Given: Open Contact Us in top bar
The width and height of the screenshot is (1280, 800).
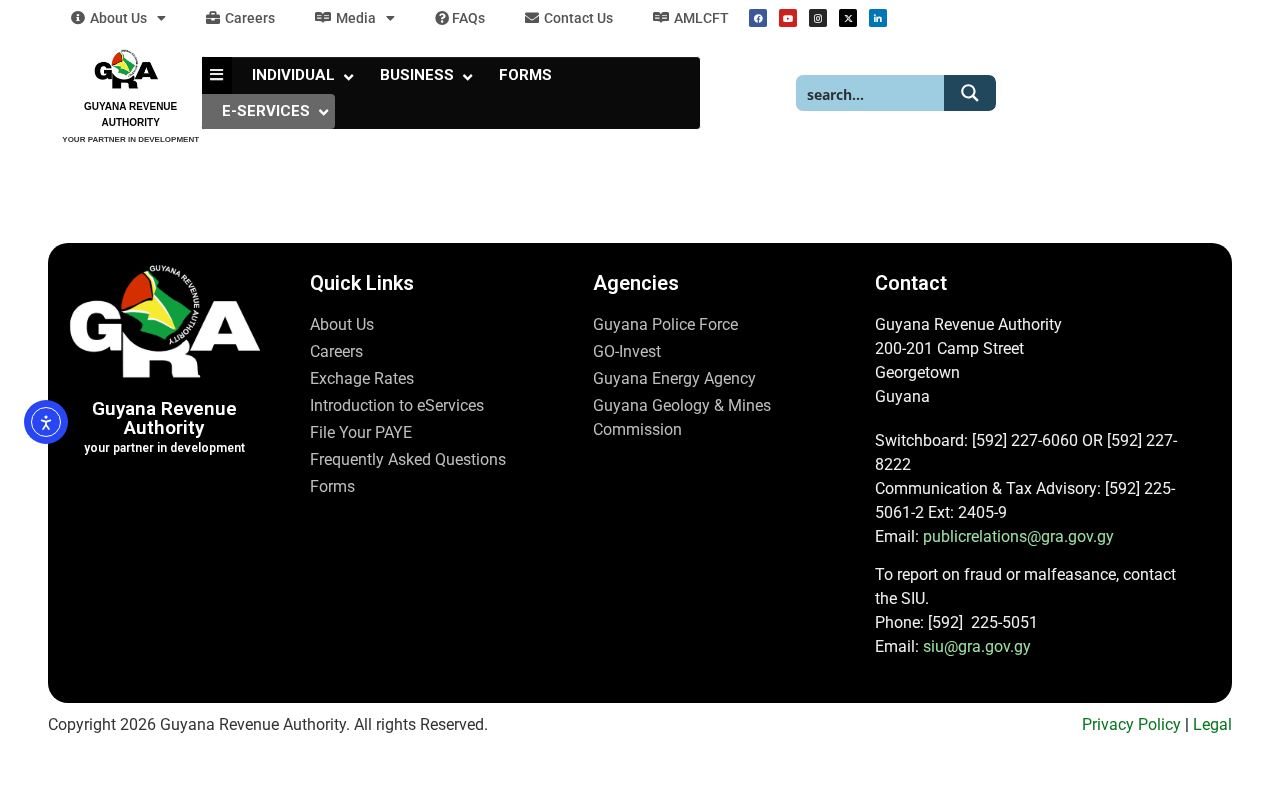Looking at the screenshot, I should [x=569, y=18].
